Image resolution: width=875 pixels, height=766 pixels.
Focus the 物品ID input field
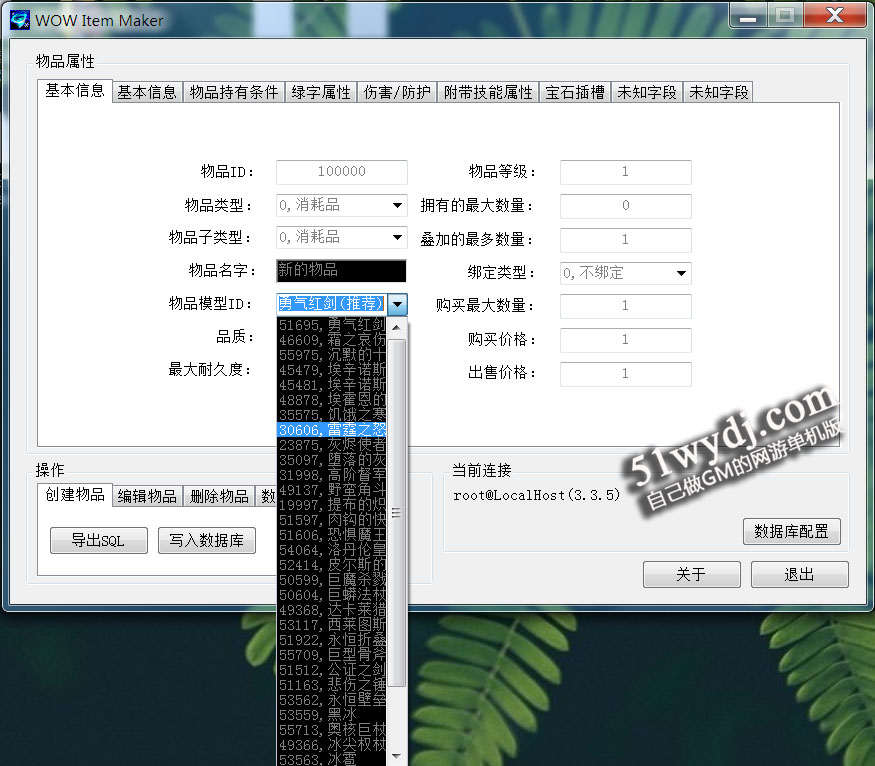pos(342,172)
